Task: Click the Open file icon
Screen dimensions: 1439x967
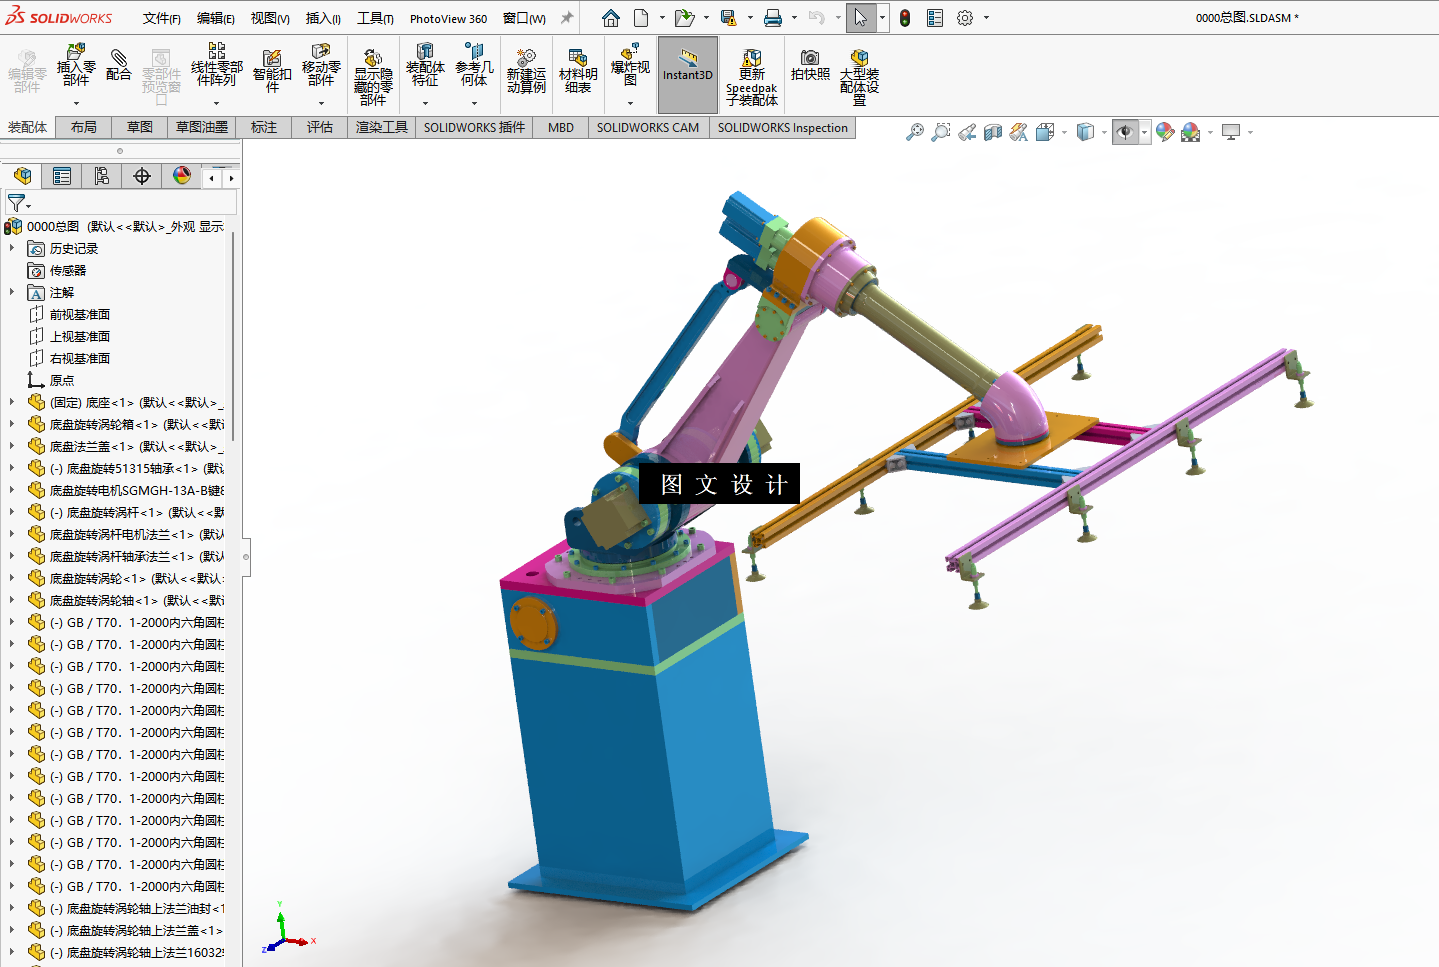Action: [684, 18]
